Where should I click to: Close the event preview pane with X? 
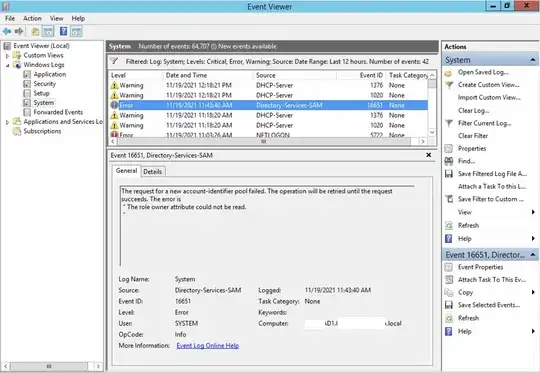[428, 155]
